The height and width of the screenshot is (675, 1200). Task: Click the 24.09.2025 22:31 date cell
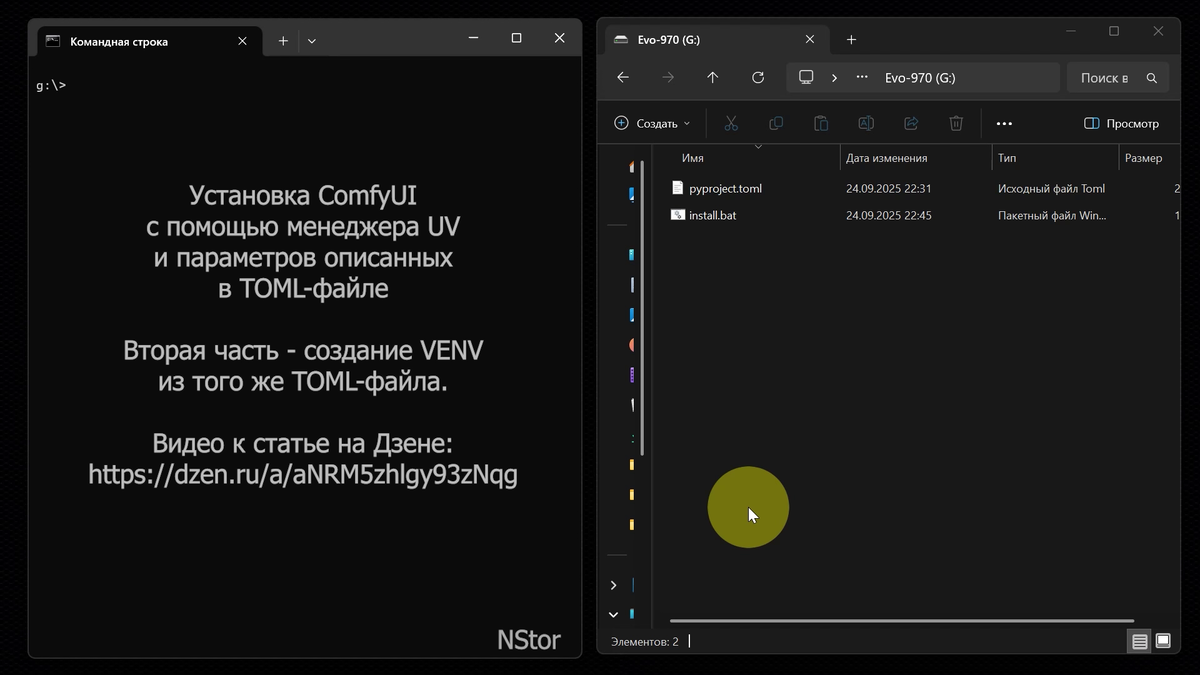click(888, 188)
